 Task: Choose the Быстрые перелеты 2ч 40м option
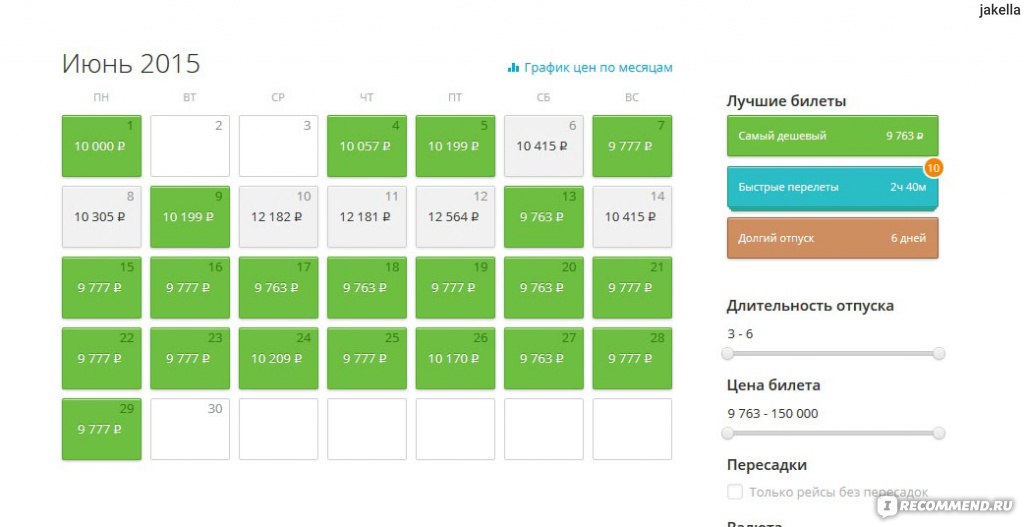click(830, 188)
